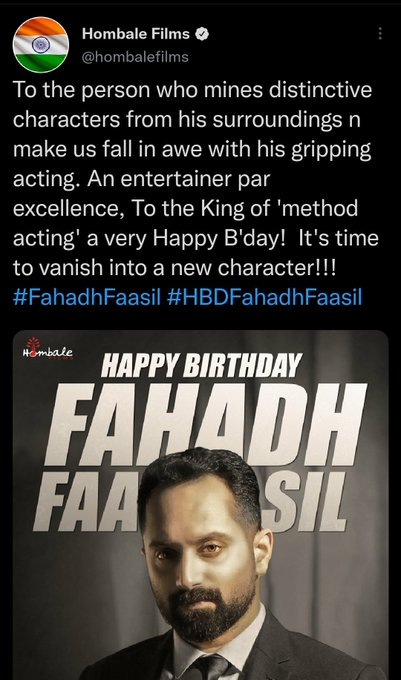Open the Indian flag profile avatar
Viewport: 401px width, 680px height.
41,45
